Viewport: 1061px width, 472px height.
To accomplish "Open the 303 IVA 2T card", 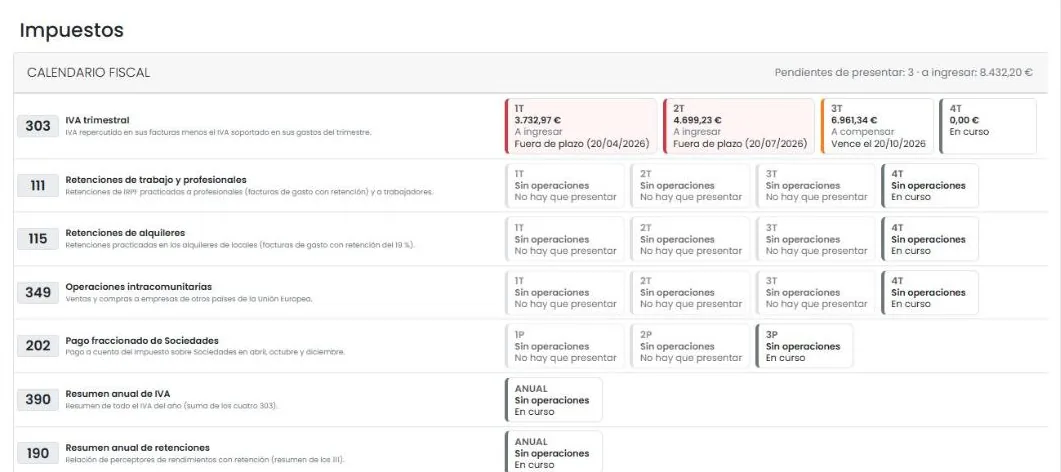I will [x=740, y=126].
